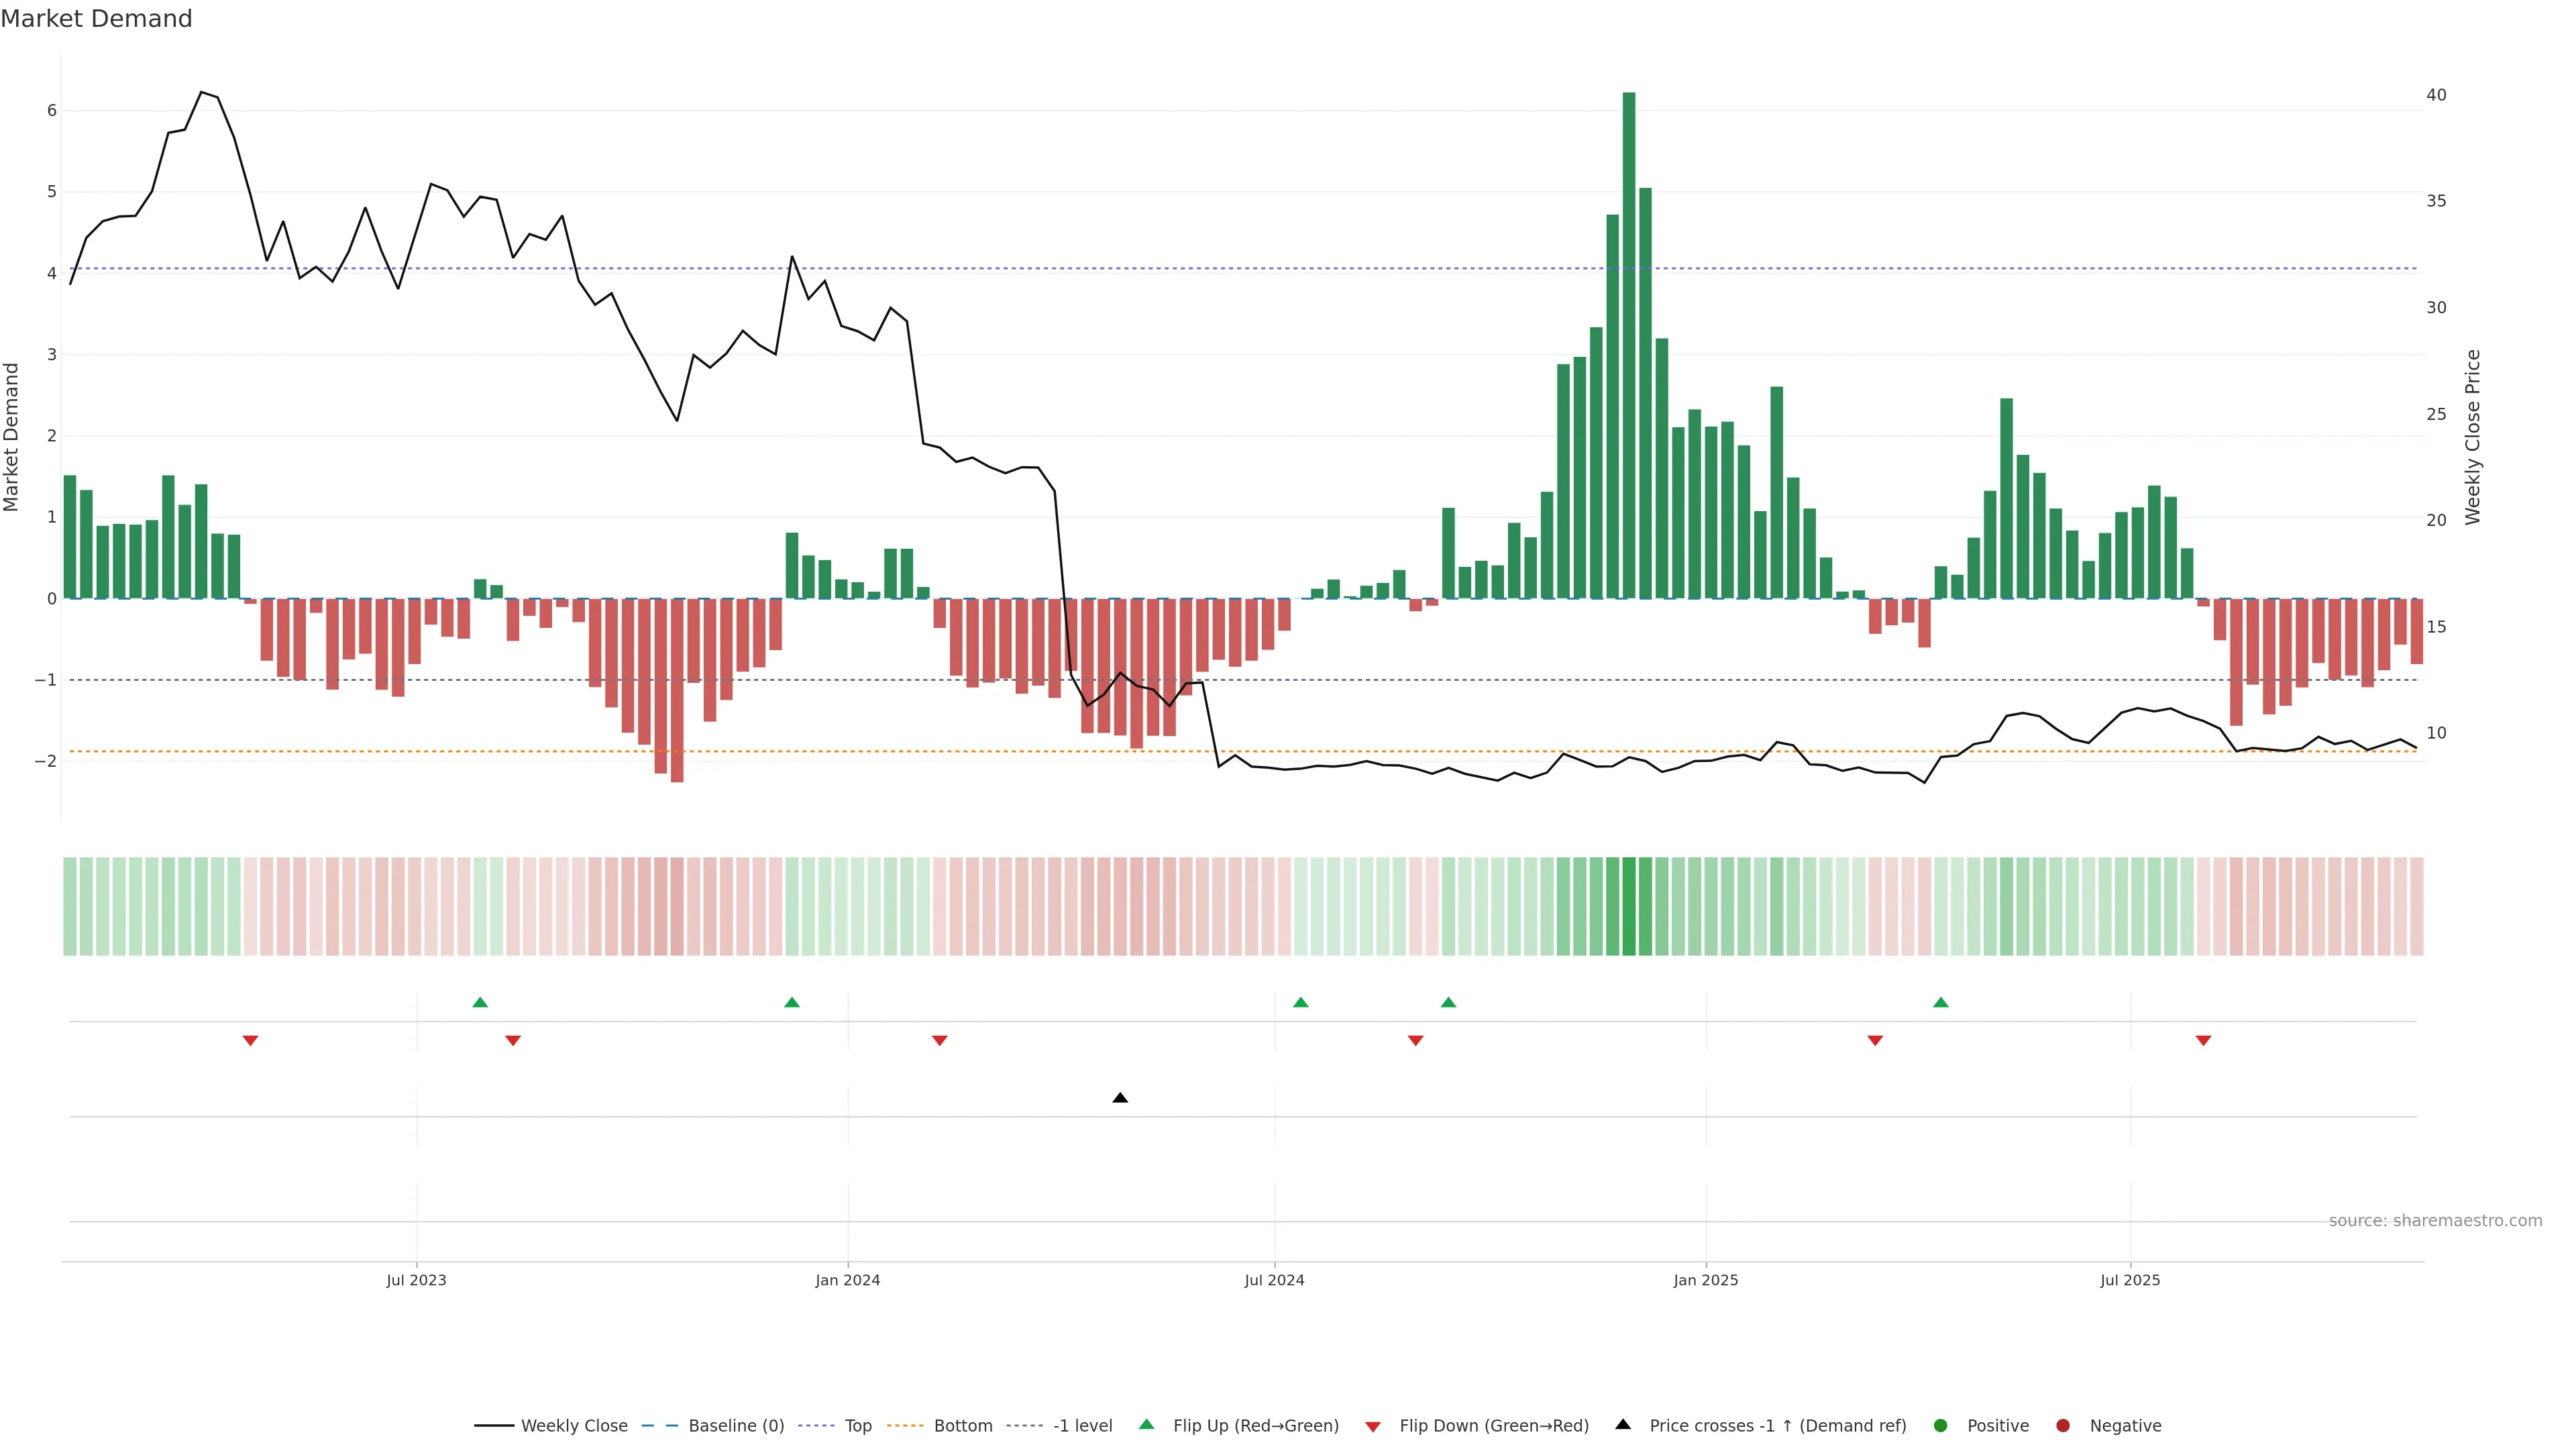Click the first red flip-down triangle marker
2576x1449 pixels.
pos(251,1041)
